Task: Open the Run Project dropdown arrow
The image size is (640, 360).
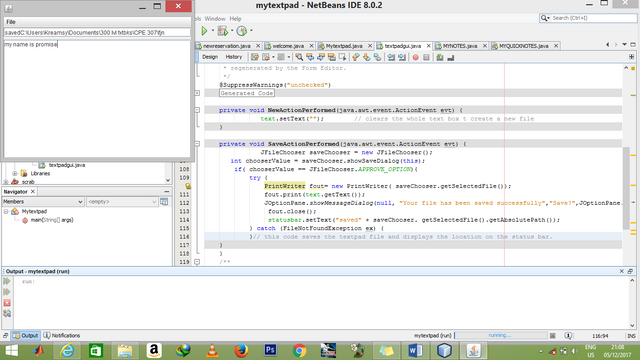Action: 213,31
